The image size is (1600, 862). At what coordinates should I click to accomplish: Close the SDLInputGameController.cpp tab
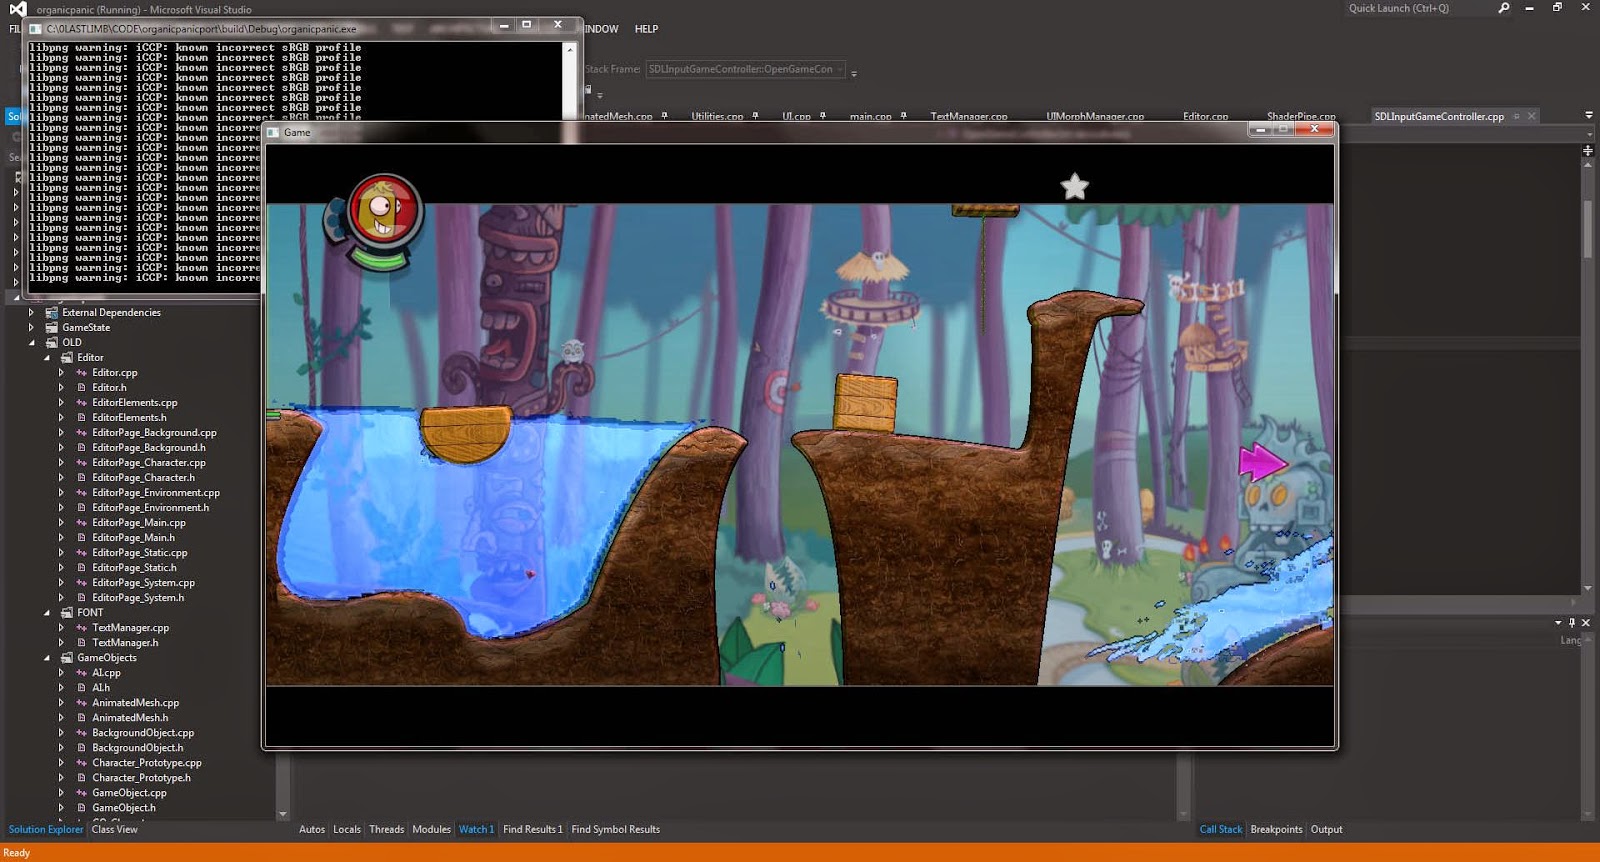coord(1531,116)
